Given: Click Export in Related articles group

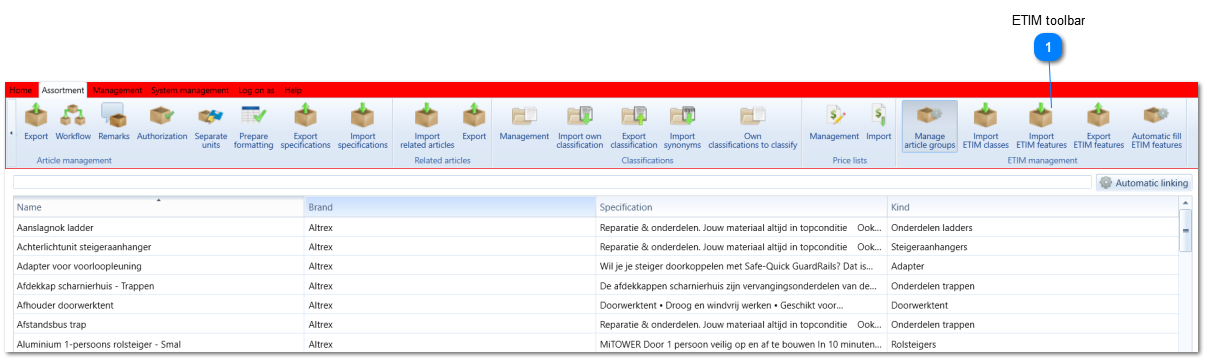Looking at the screenshot, I should click(474, 123).
